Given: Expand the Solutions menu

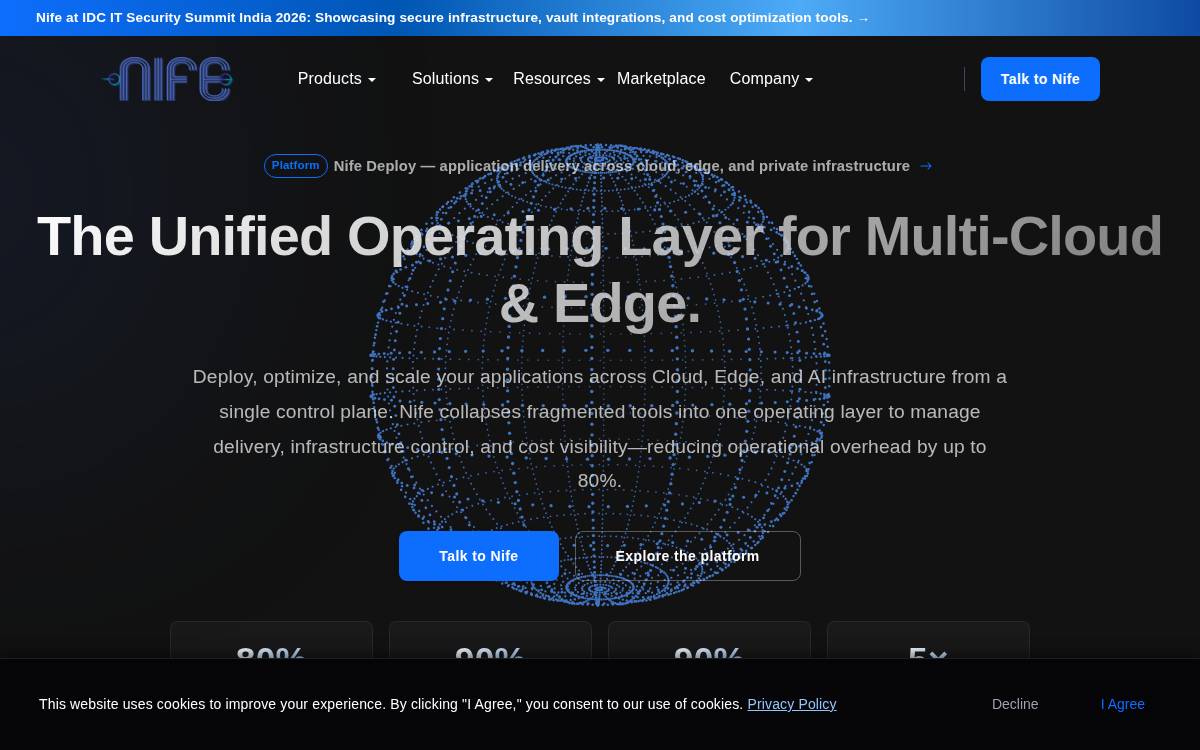Looking at the screenshot, I should 452,79.
